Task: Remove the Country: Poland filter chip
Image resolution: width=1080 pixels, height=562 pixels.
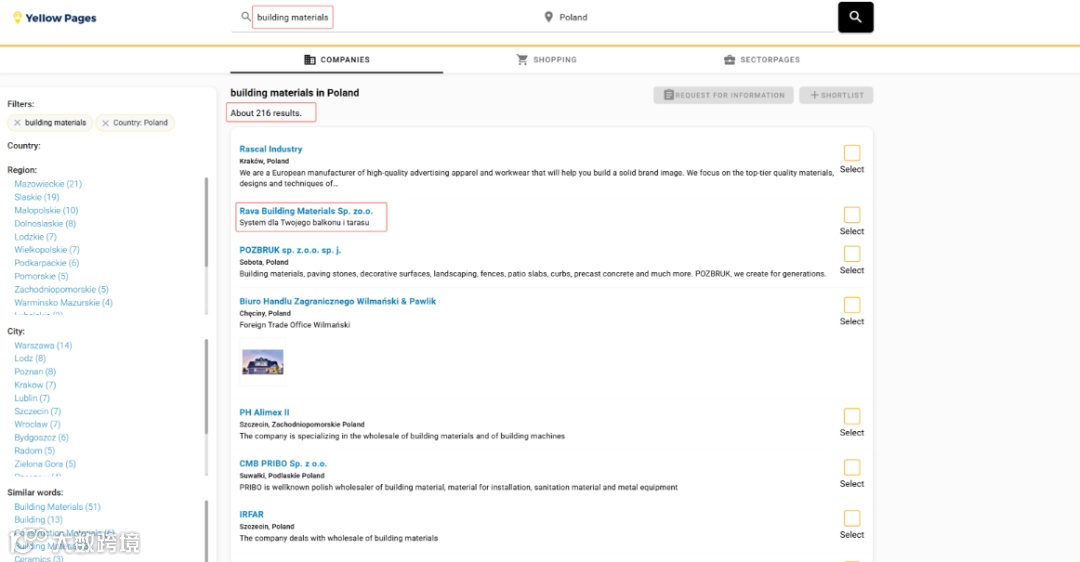Action: pos(105,123)
